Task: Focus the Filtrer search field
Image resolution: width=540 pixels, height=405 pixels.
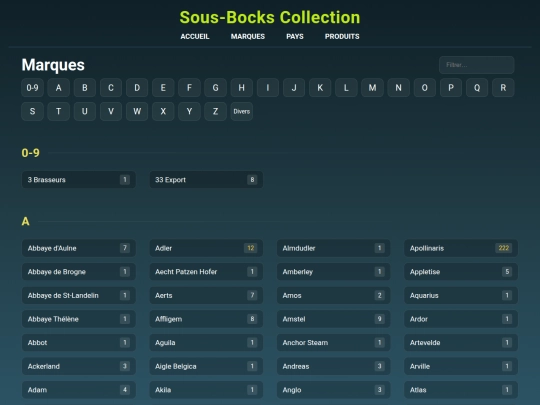Action: (x=477, y=65)
